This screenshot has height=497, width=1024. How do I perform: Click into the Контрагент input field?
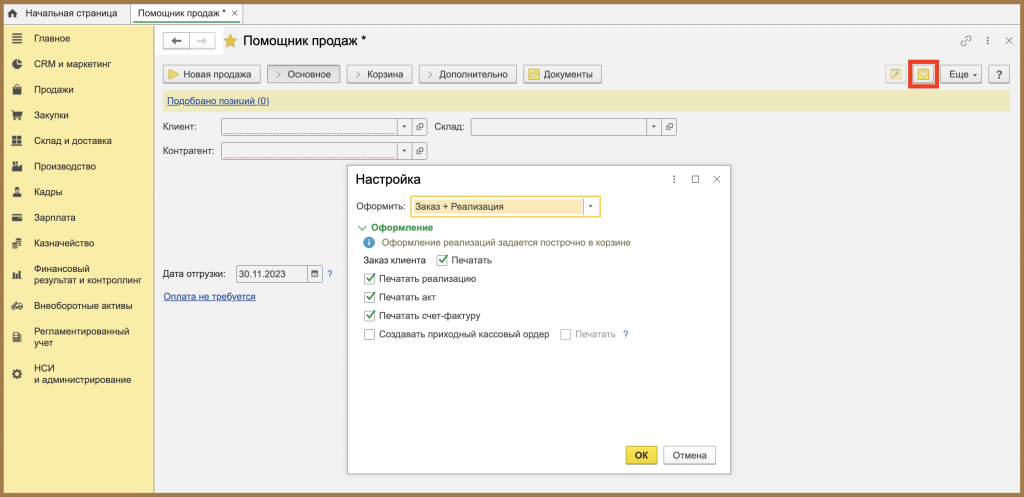pos(309,151)
